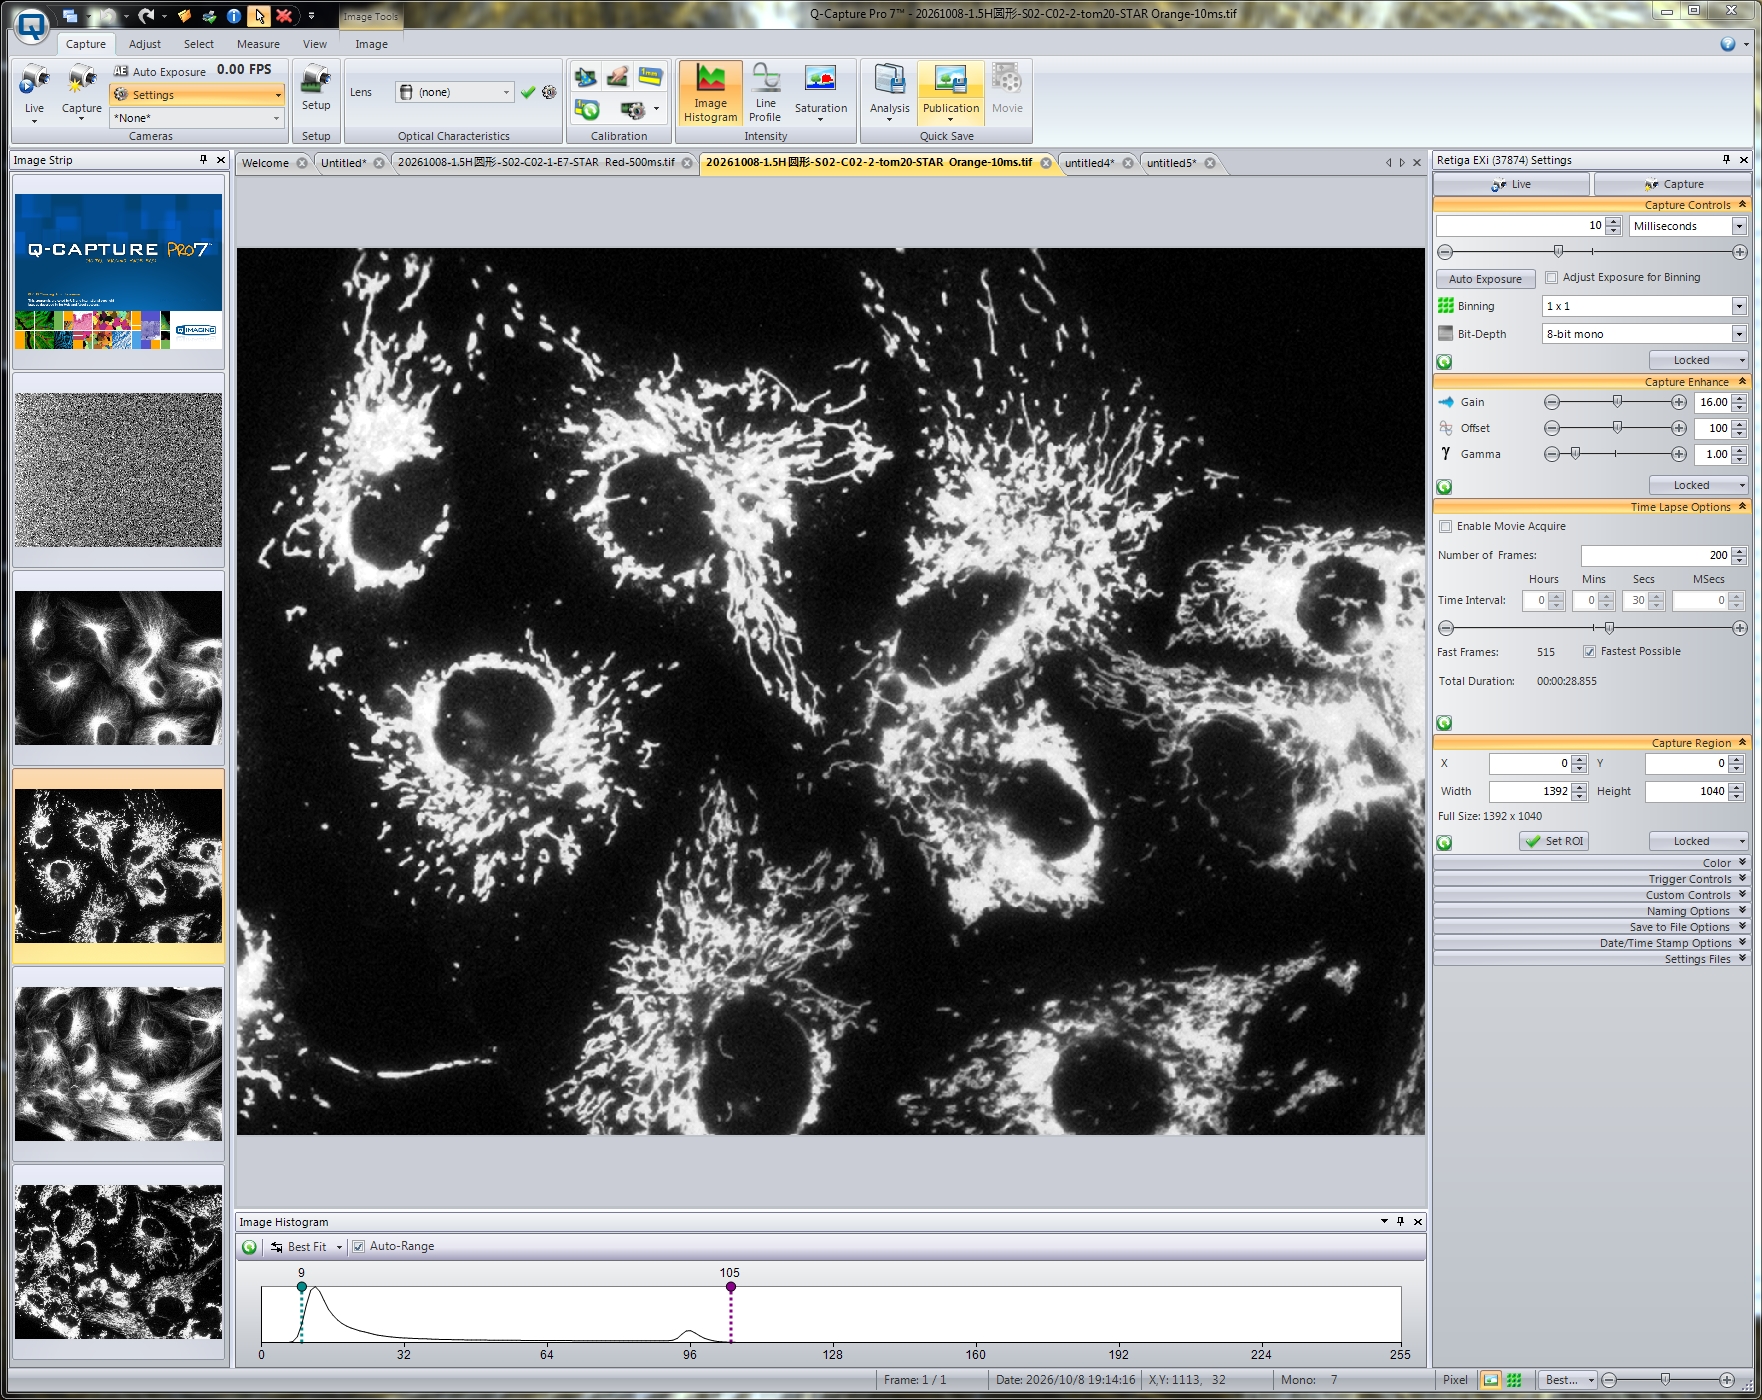Click the exposure time slider handle

[1558, 251]
